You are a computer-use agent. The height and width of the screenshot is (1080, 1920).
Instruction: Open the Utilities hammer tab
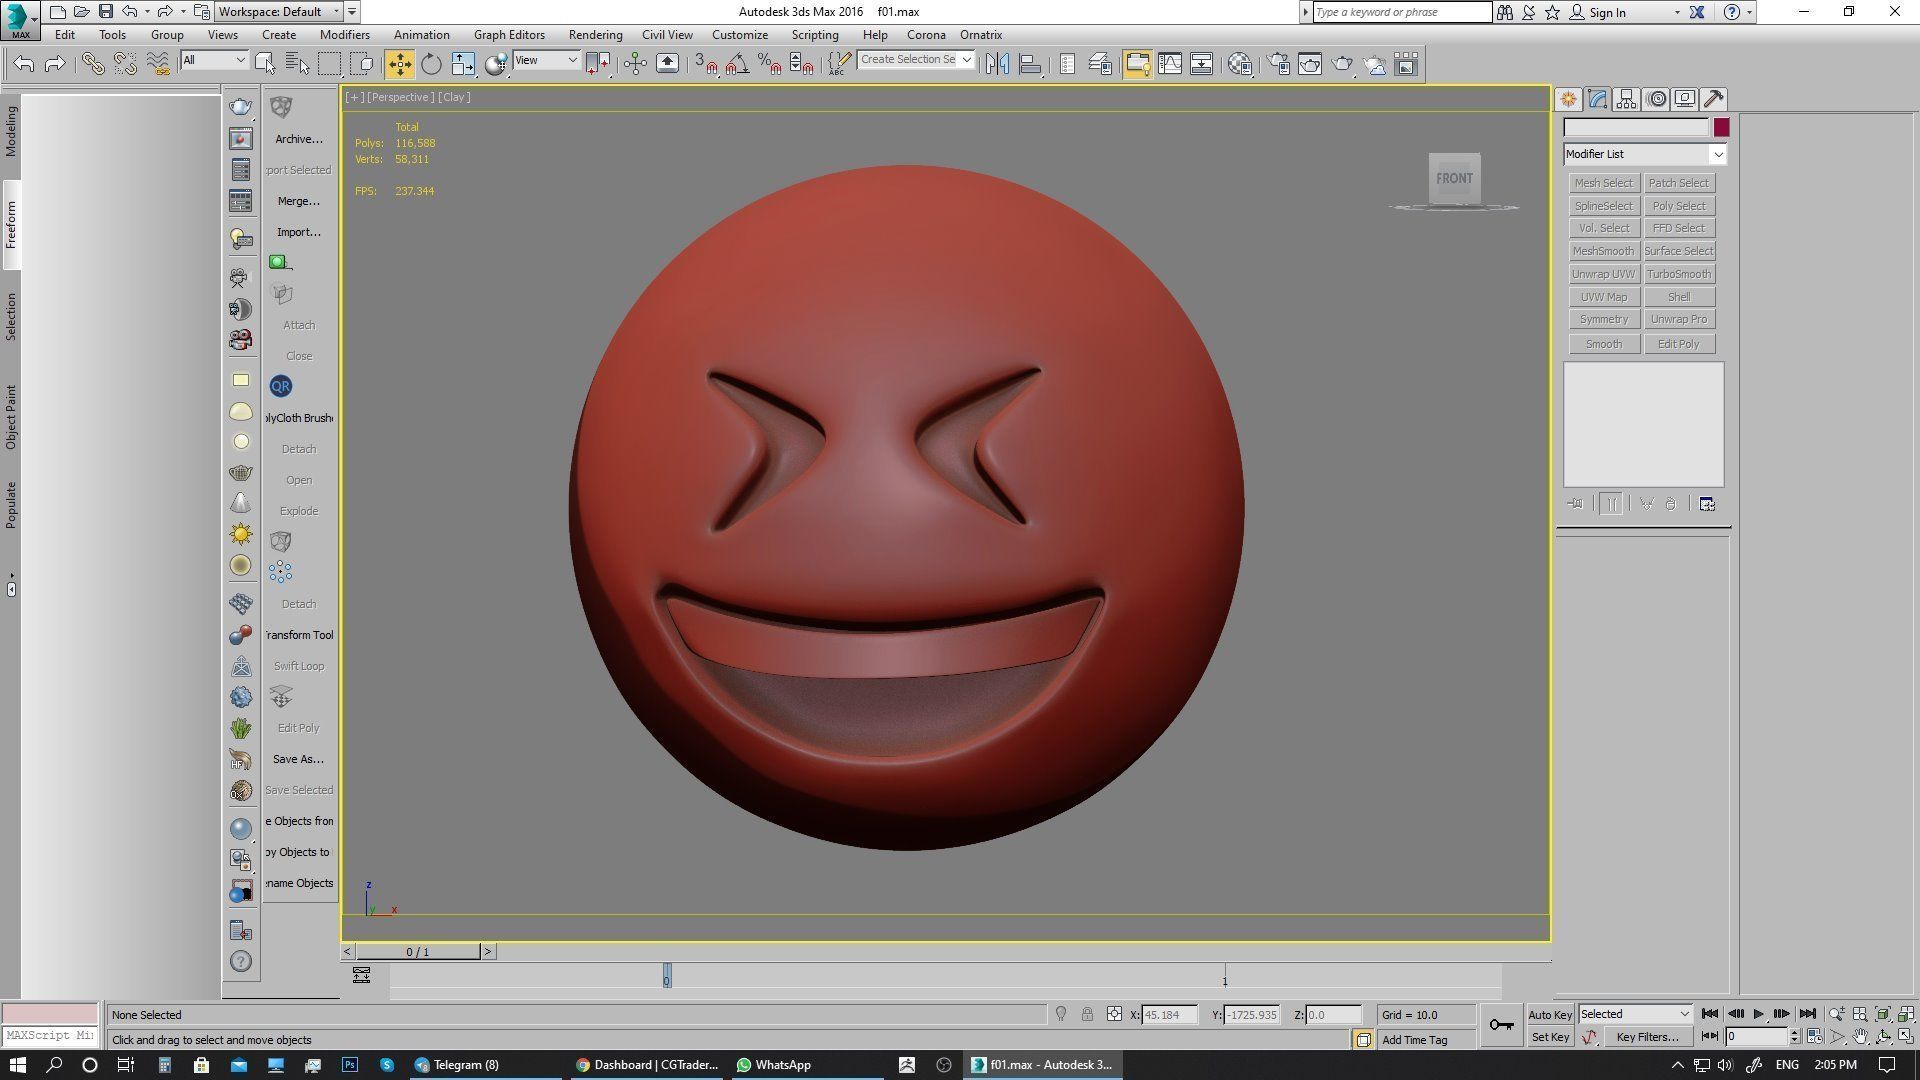click(1713, 99)
